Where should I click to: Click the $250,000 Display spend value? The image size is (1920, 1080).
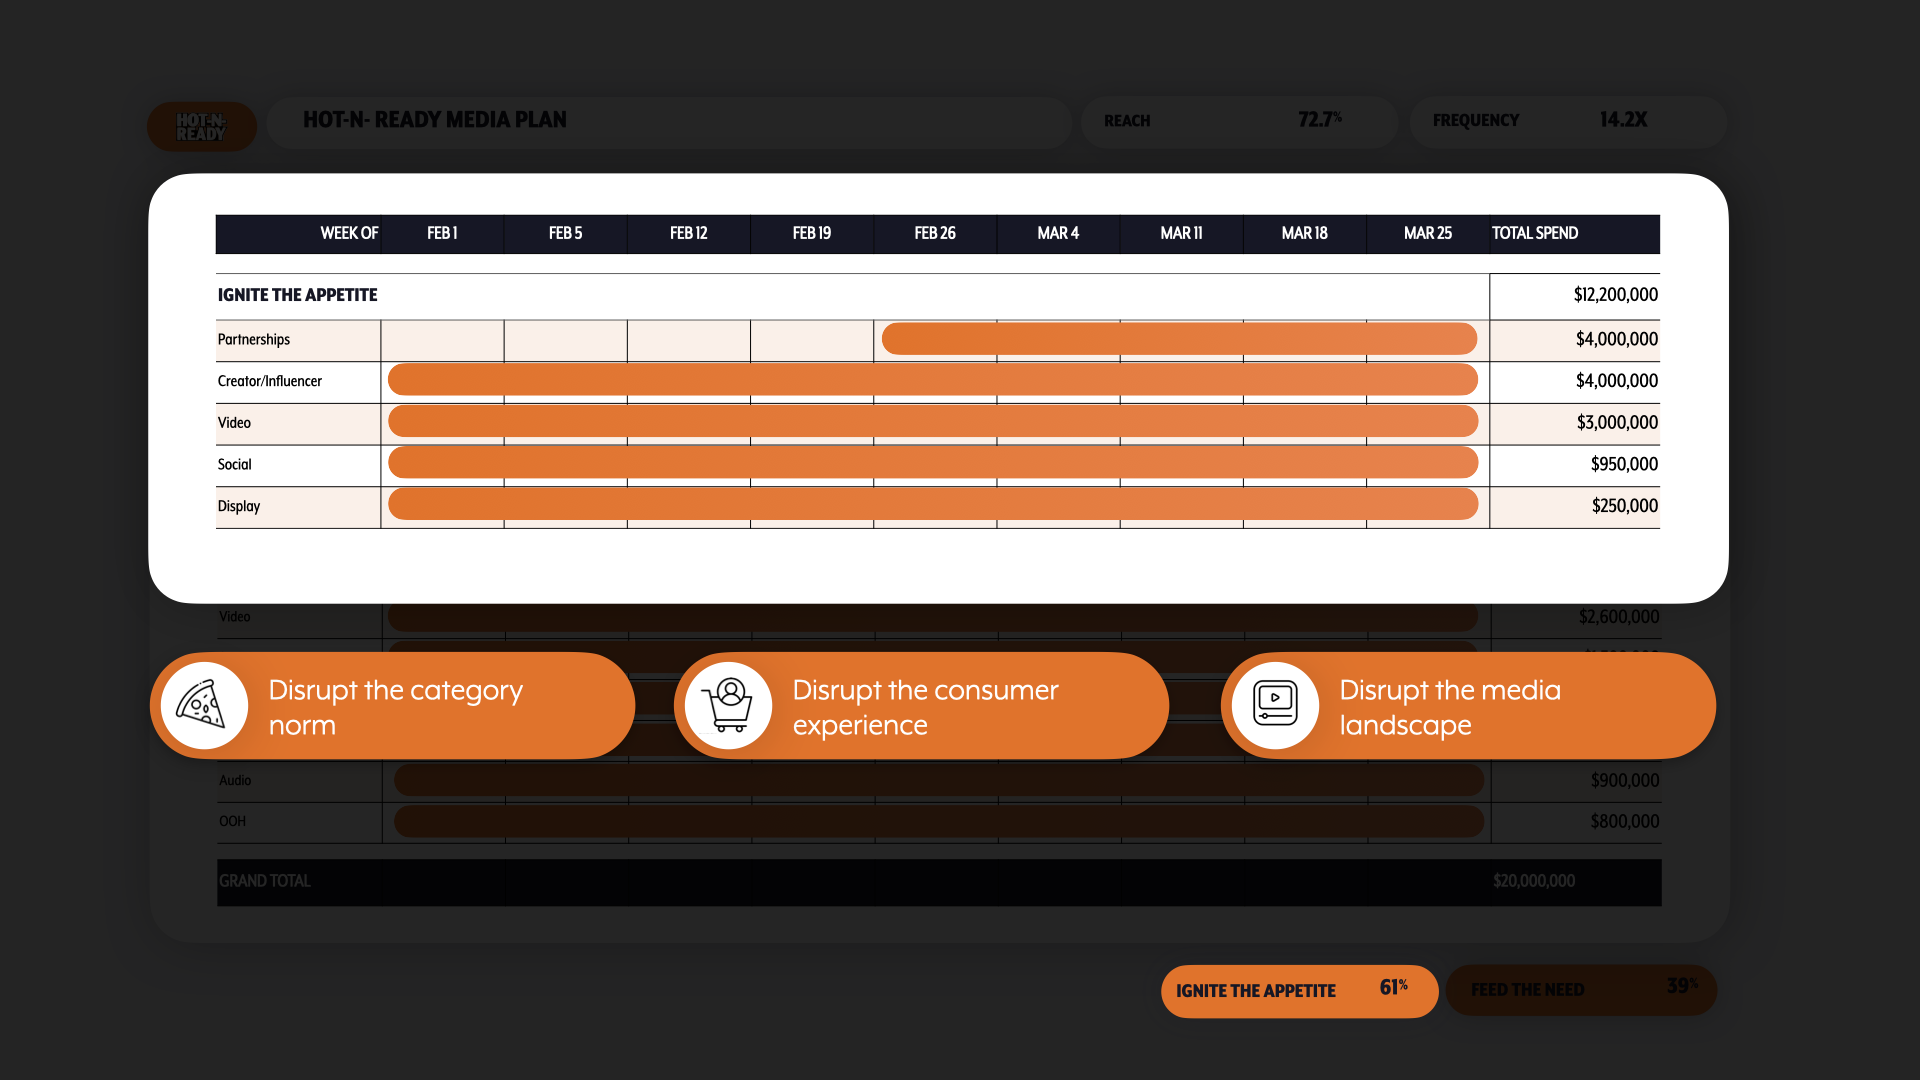point(1624,506)
